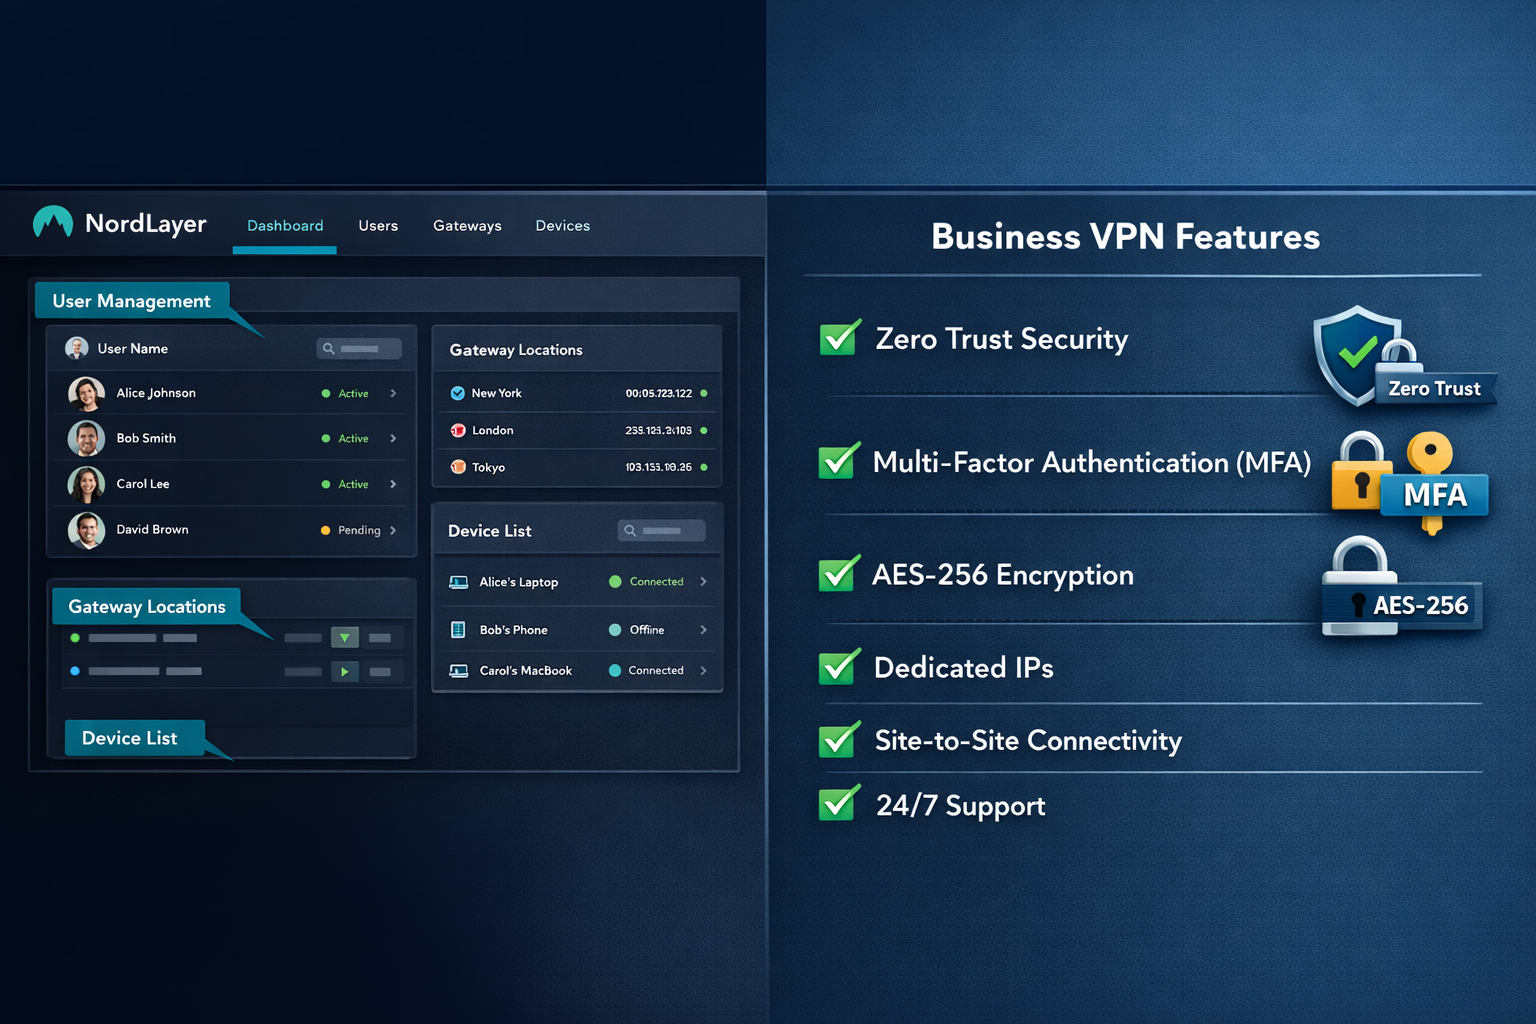Toggle the Dedicated IPs checkbox
Screen dimensions: 1536x1024
tap(839, 667)
